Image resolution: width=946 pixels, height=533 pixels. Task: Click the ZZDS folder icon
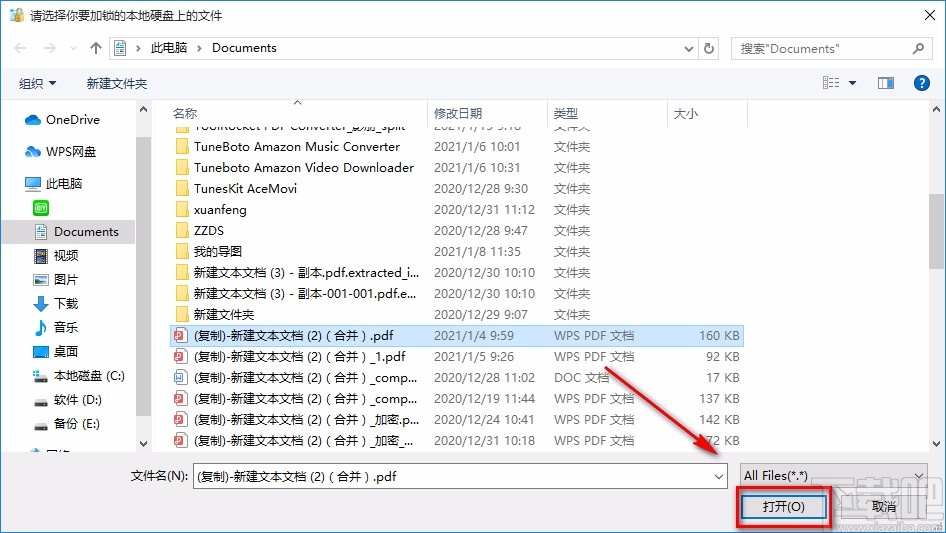point(182,231)
